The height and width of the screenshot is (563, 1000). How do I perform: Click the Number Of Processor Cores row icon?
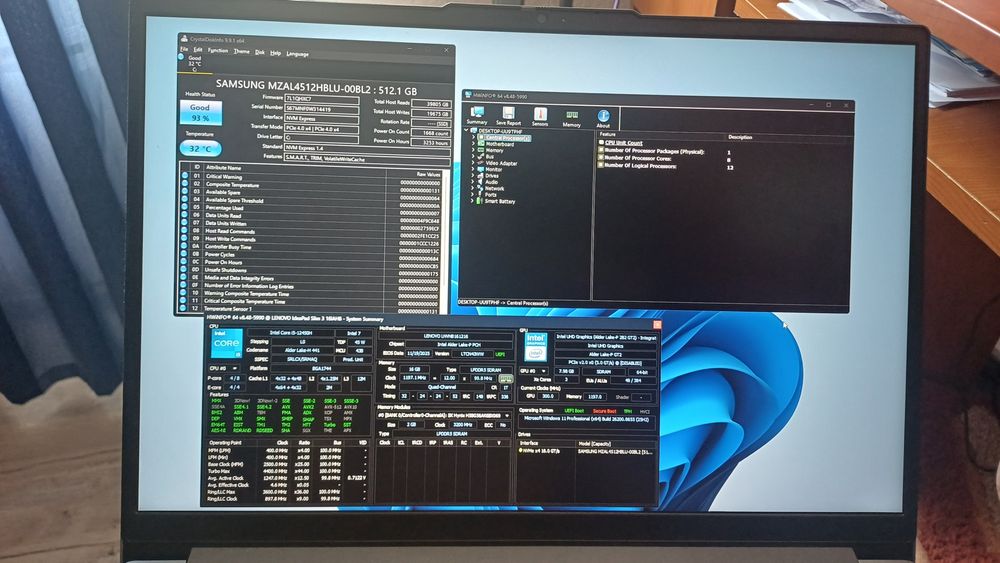(601, 159)
